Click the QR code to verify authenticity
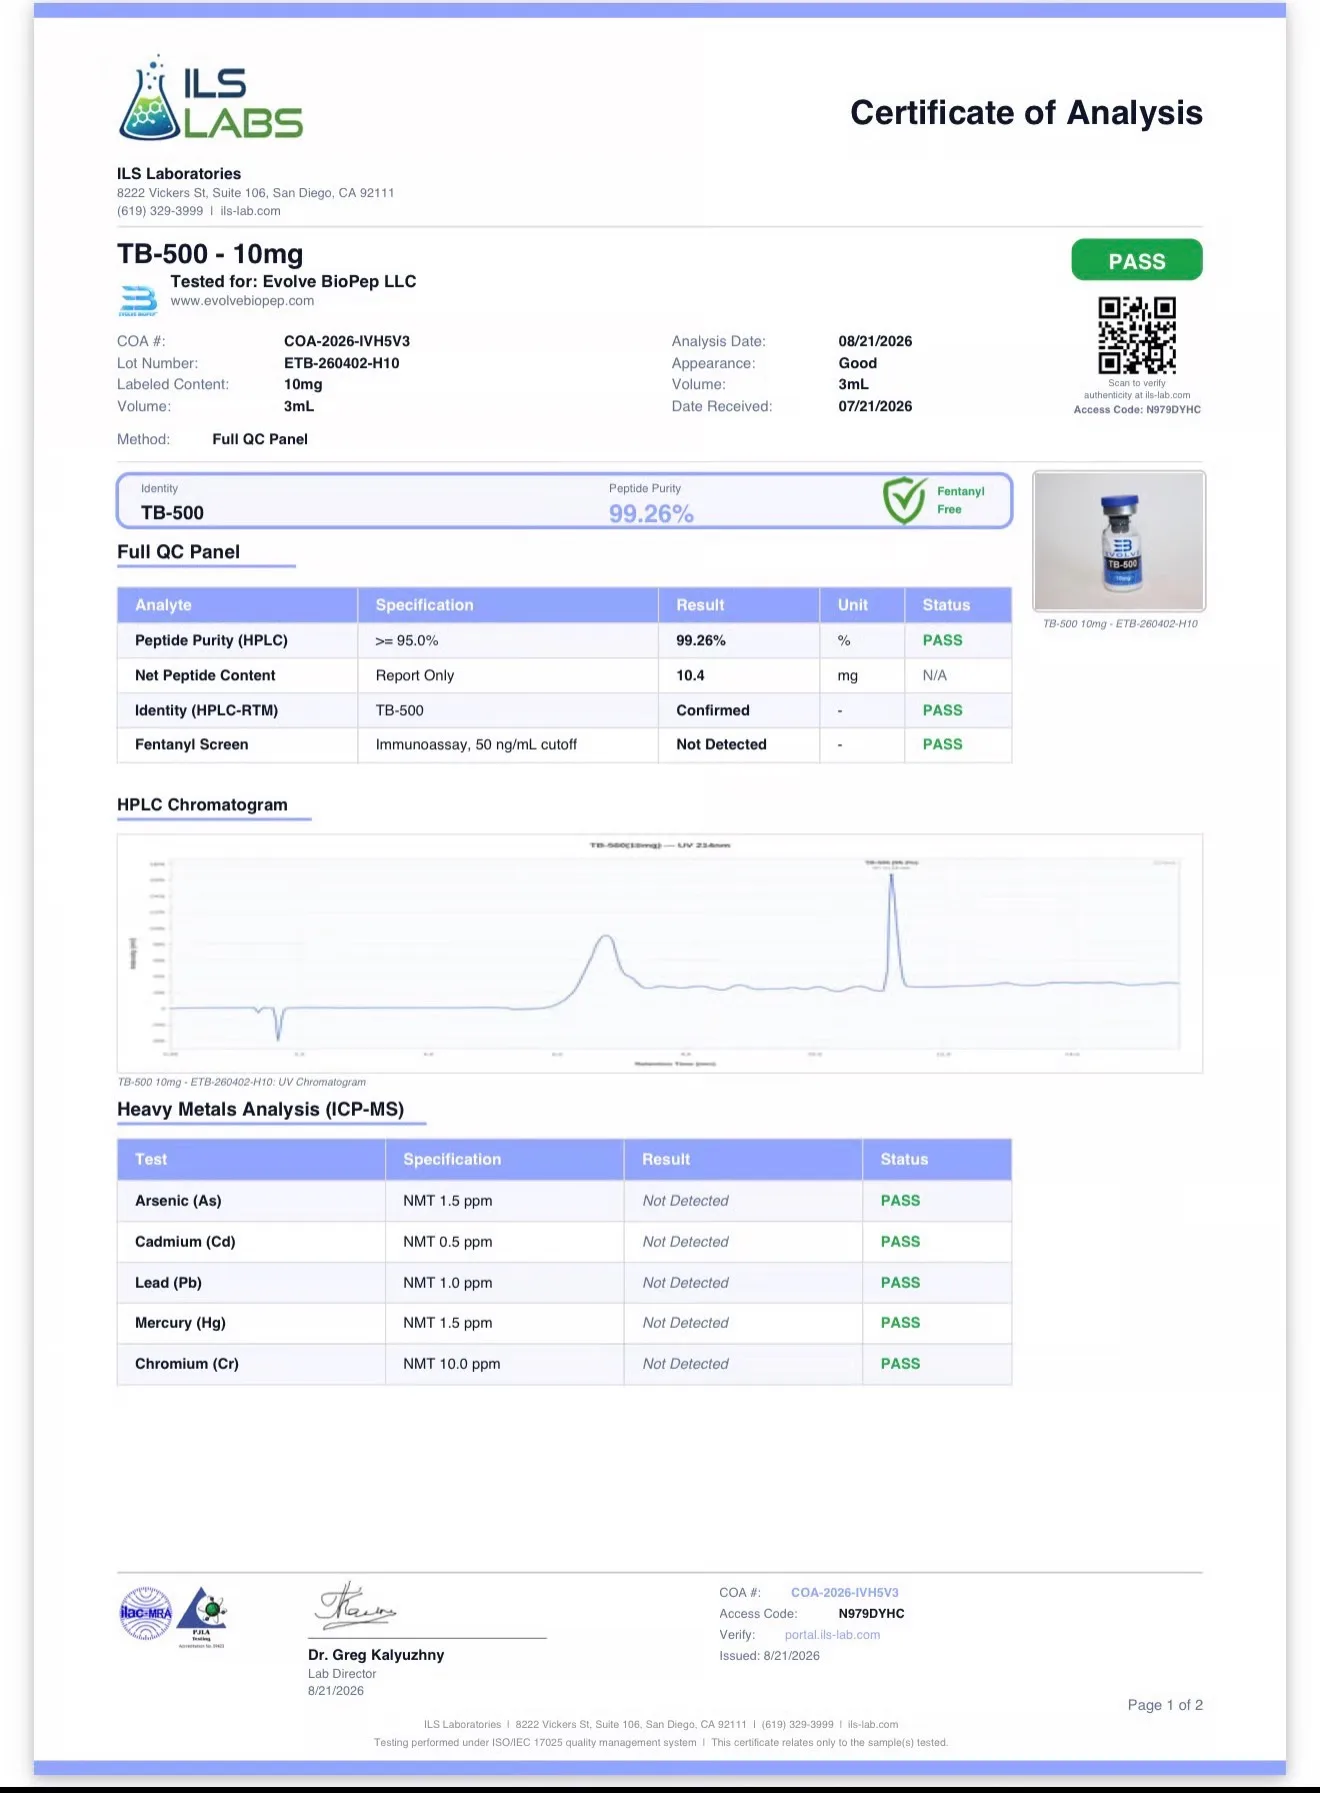Viewport: 1320px width, 1793px height. 1137,335
